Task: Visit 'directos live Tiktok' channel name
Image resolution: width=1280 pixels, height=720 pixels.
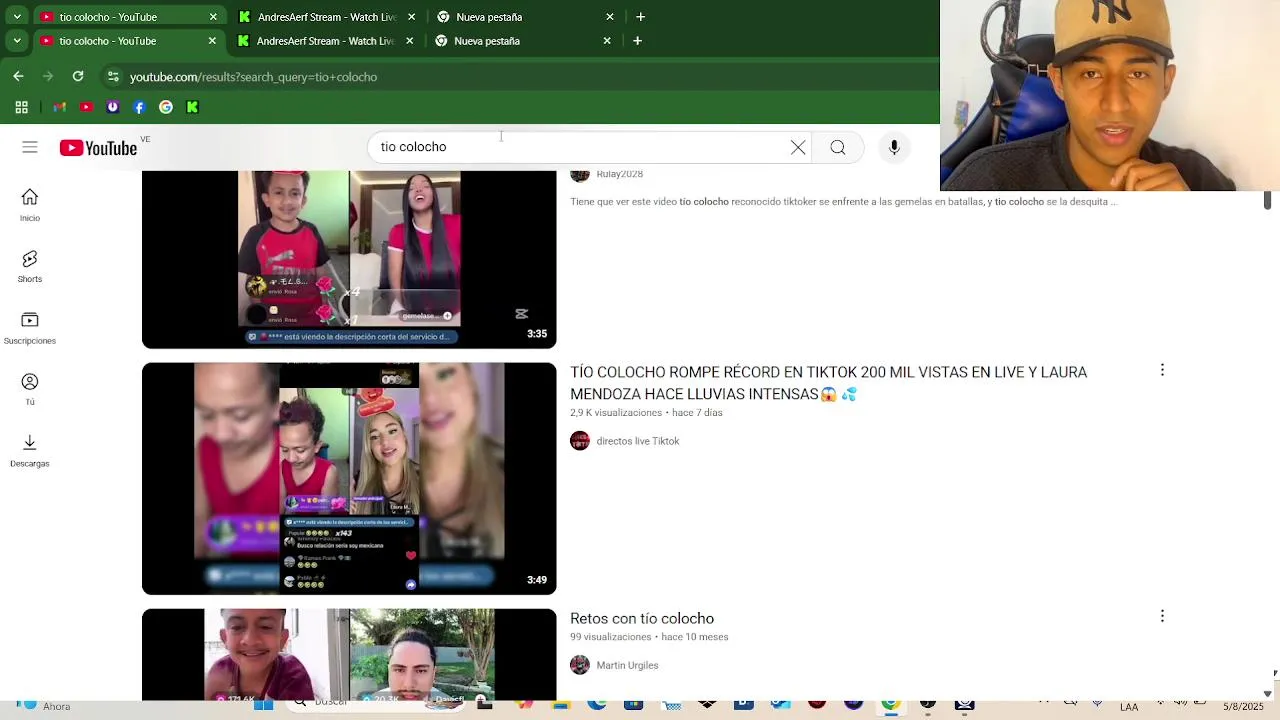Action: (x=637, y=441)
